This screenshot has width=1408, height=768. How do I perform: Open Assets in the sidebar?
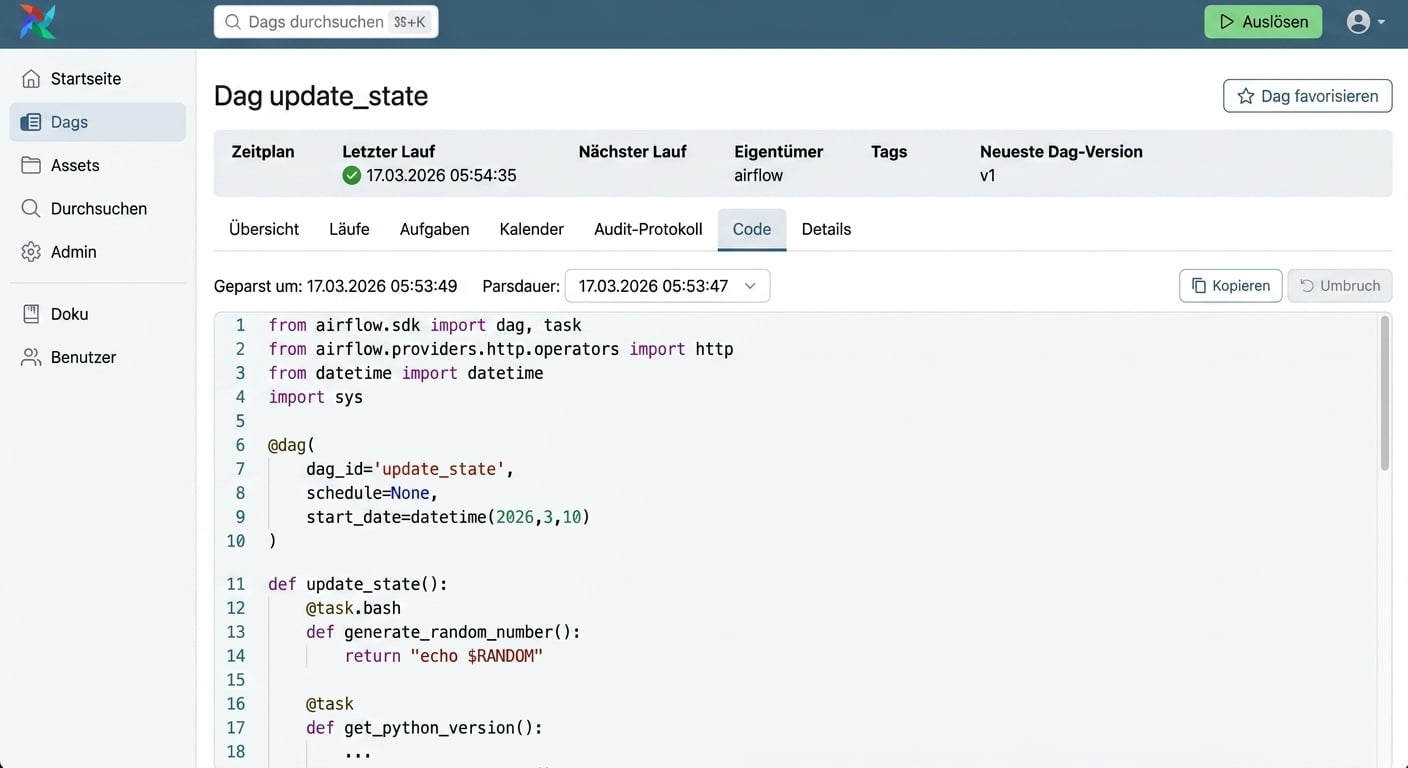click(x=98, y=165)
